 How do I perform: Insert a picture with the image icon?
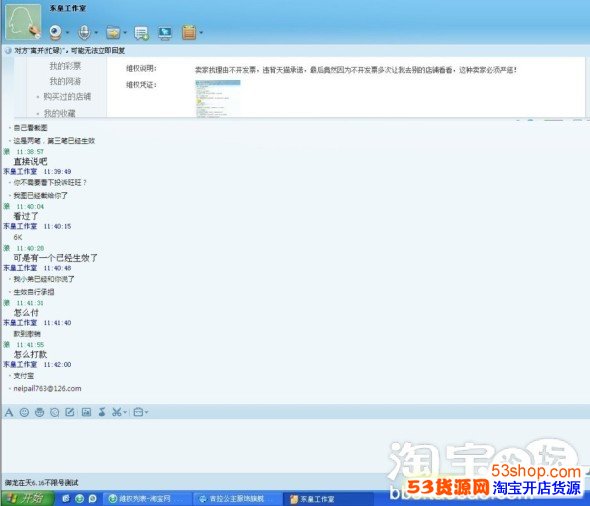[x=87, y=412]
